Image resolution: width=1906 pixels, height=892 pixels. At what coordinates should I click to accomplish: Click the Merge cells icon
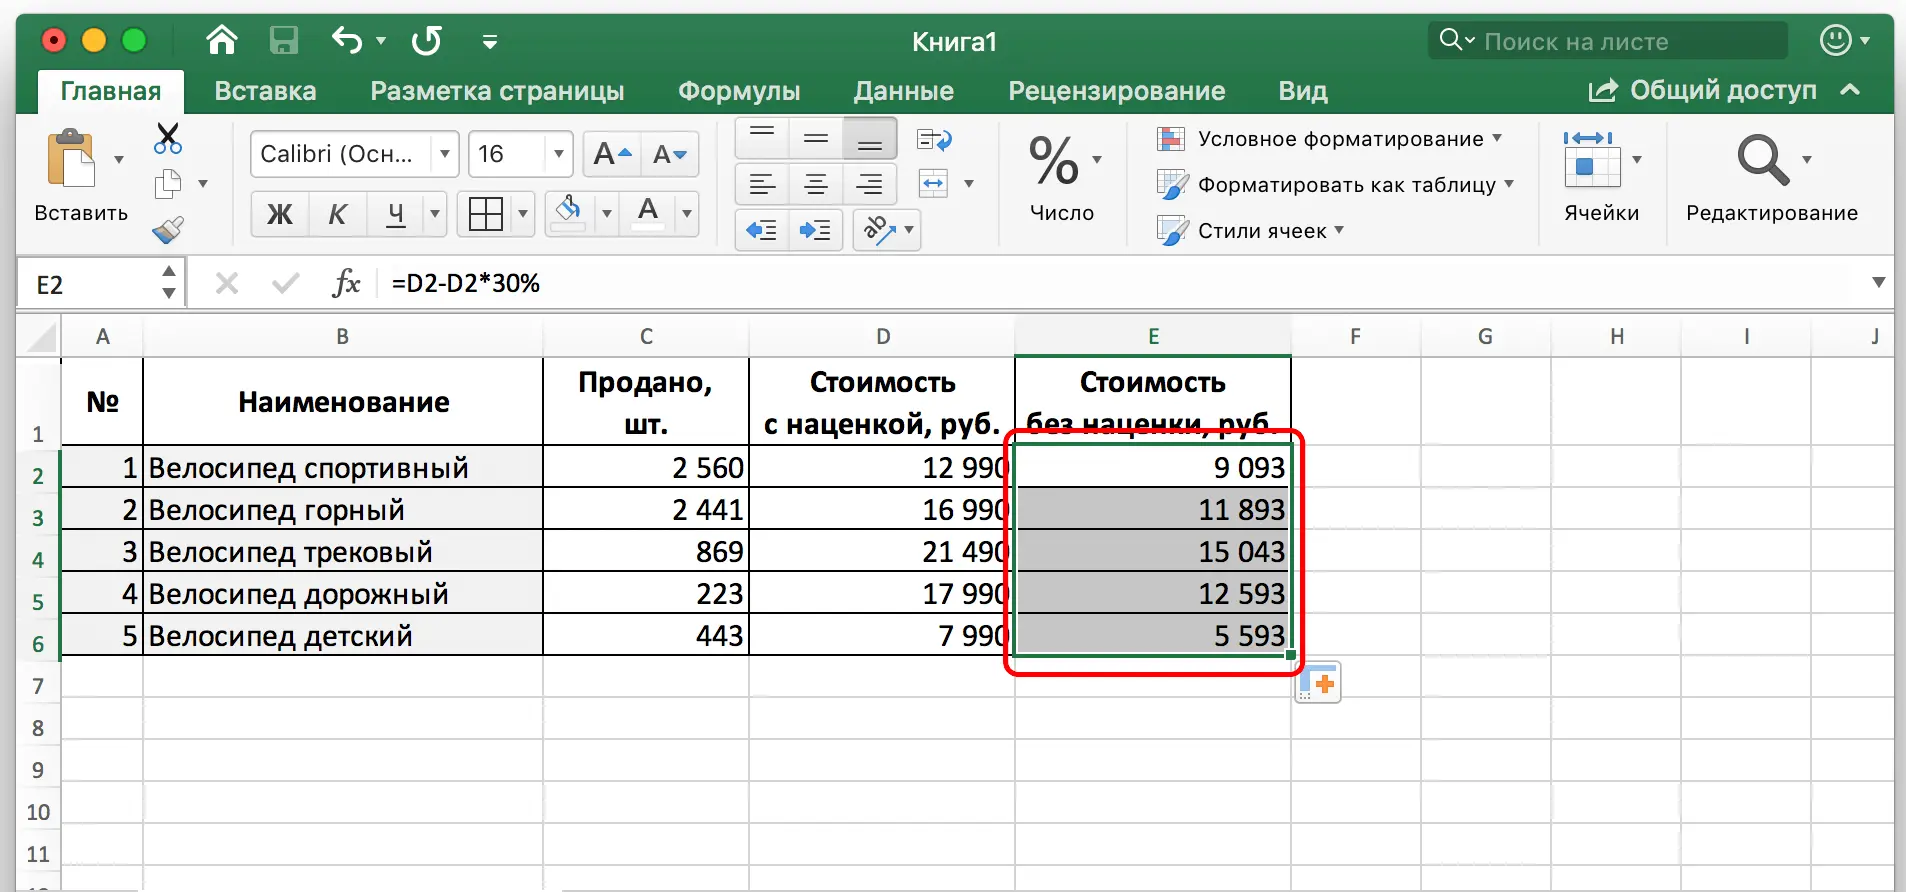coord(934,184)
